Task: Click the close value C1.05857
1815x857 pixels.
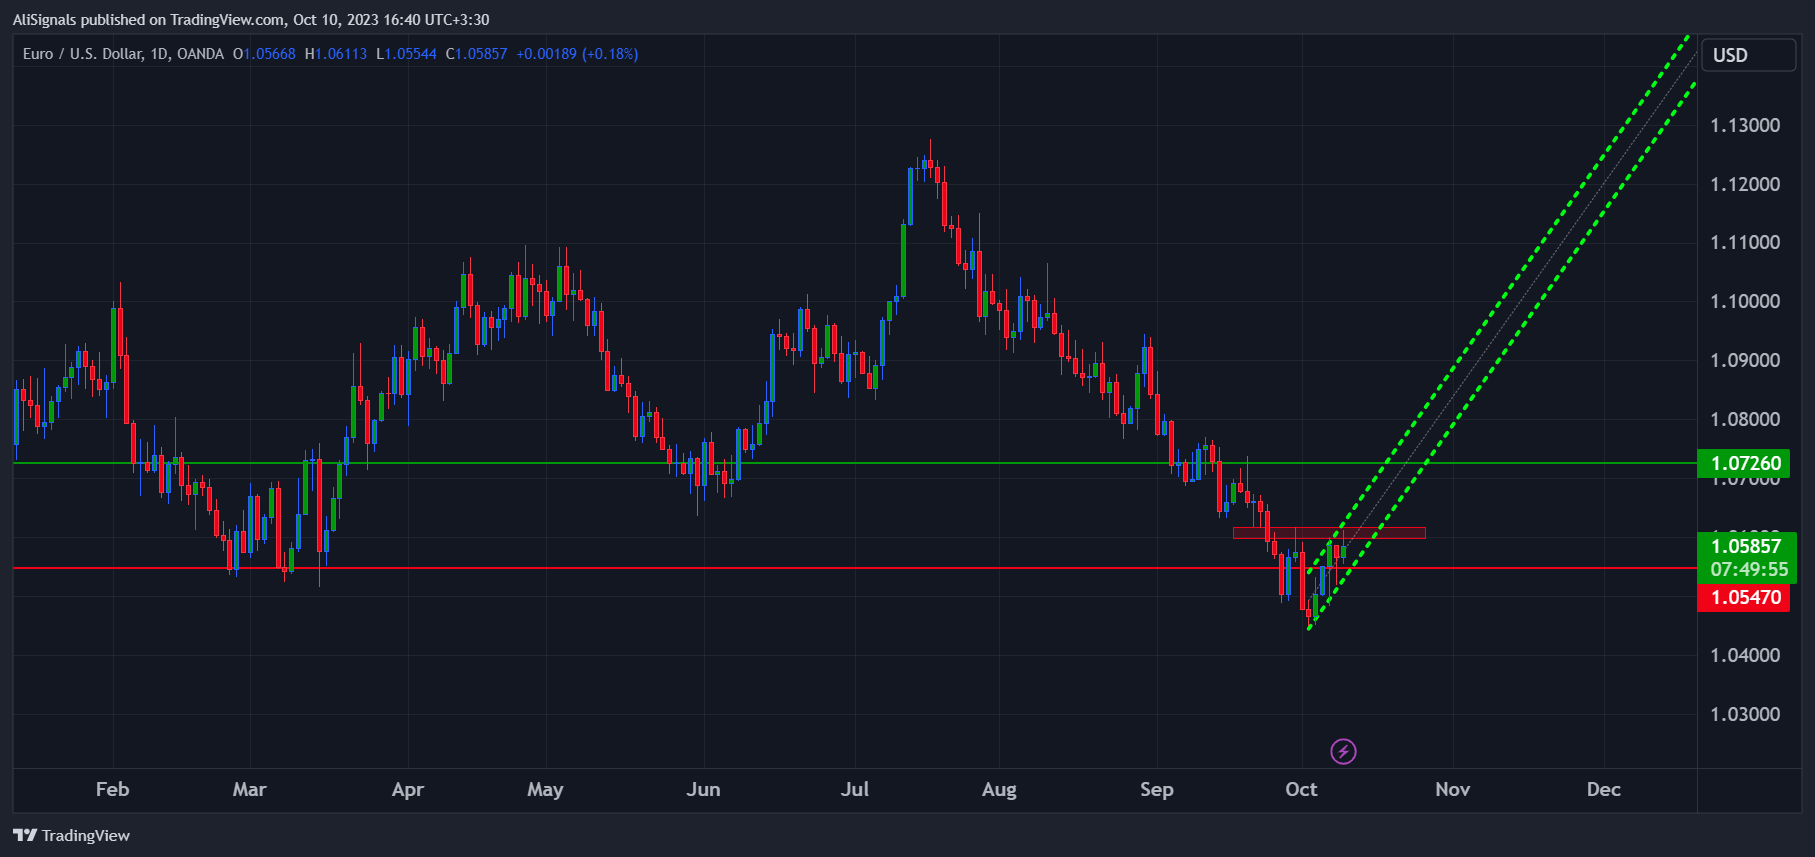Action: 476,54
